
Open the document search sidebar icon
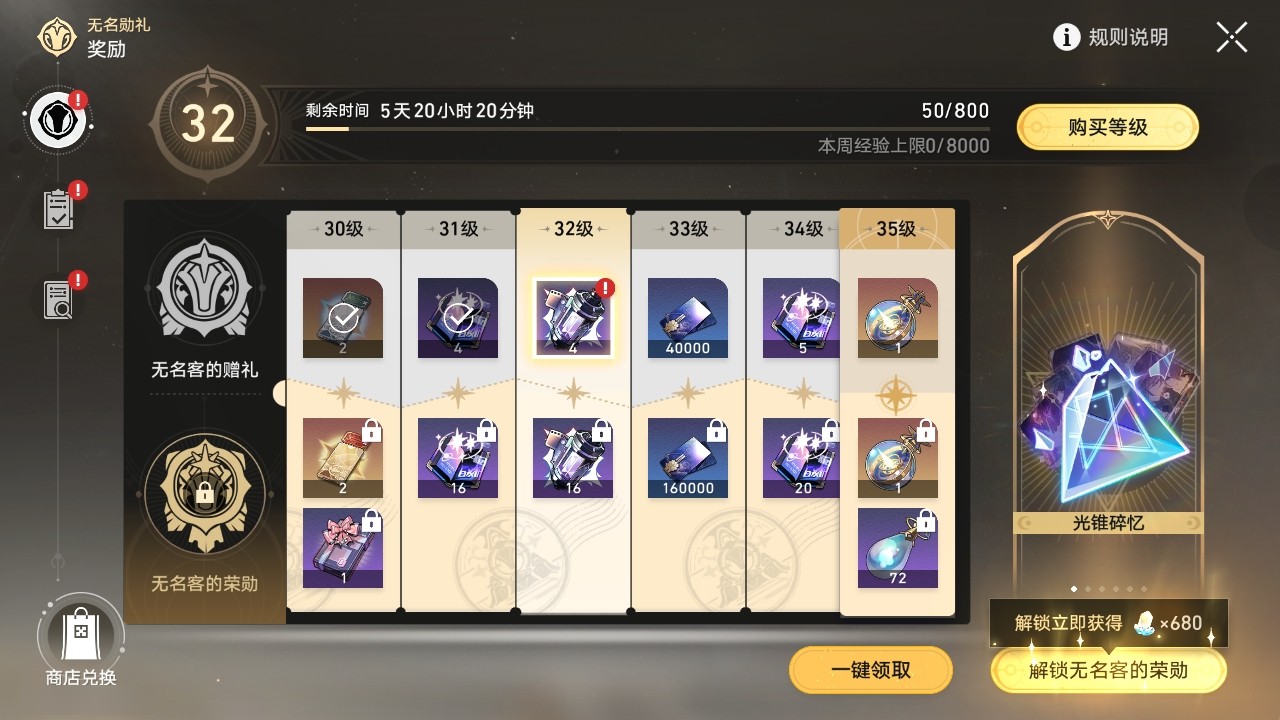pyautogui.click(x=59, y=298)
